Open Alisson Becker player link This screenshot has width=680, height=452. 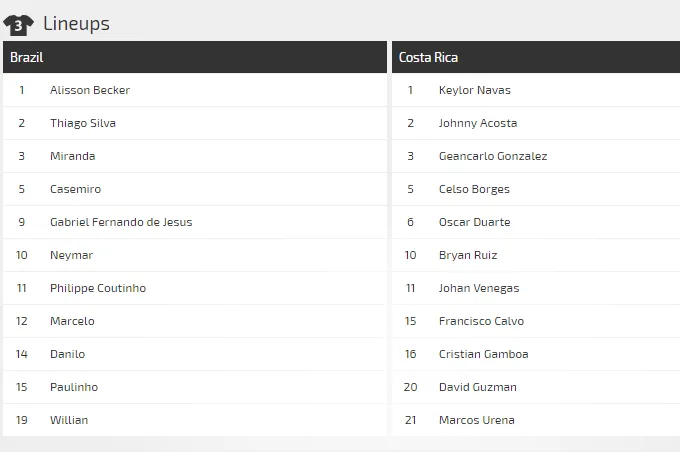point(90,90)
